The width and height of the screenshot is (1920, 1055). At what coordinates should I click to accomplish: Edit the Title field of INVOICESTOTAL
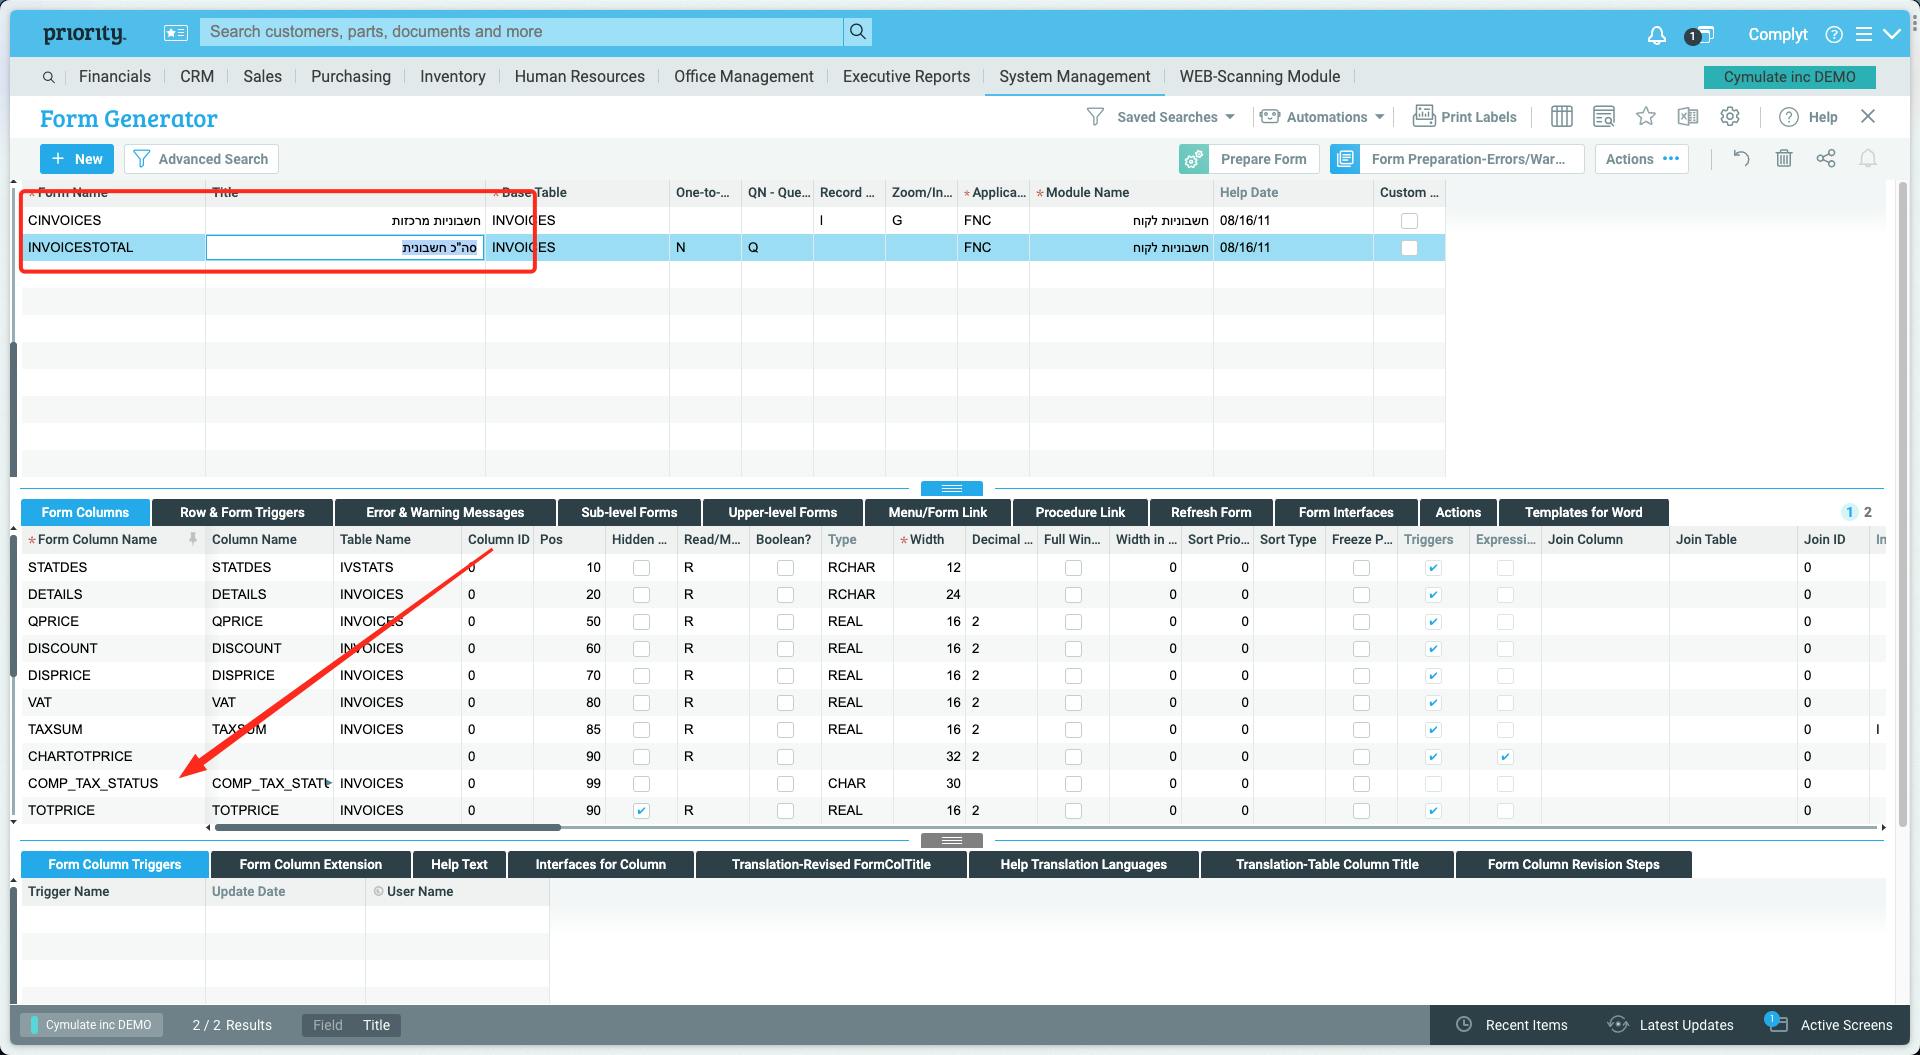pyautogui.click(x=345, y=248)
